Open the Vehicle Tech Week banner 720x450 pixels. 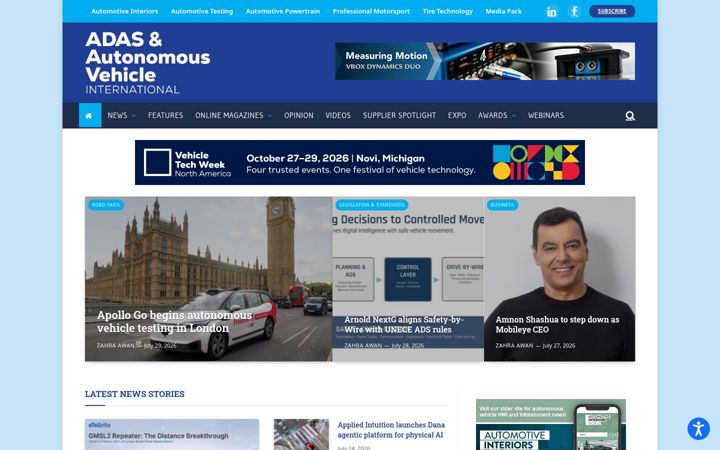tap(360, 163)
